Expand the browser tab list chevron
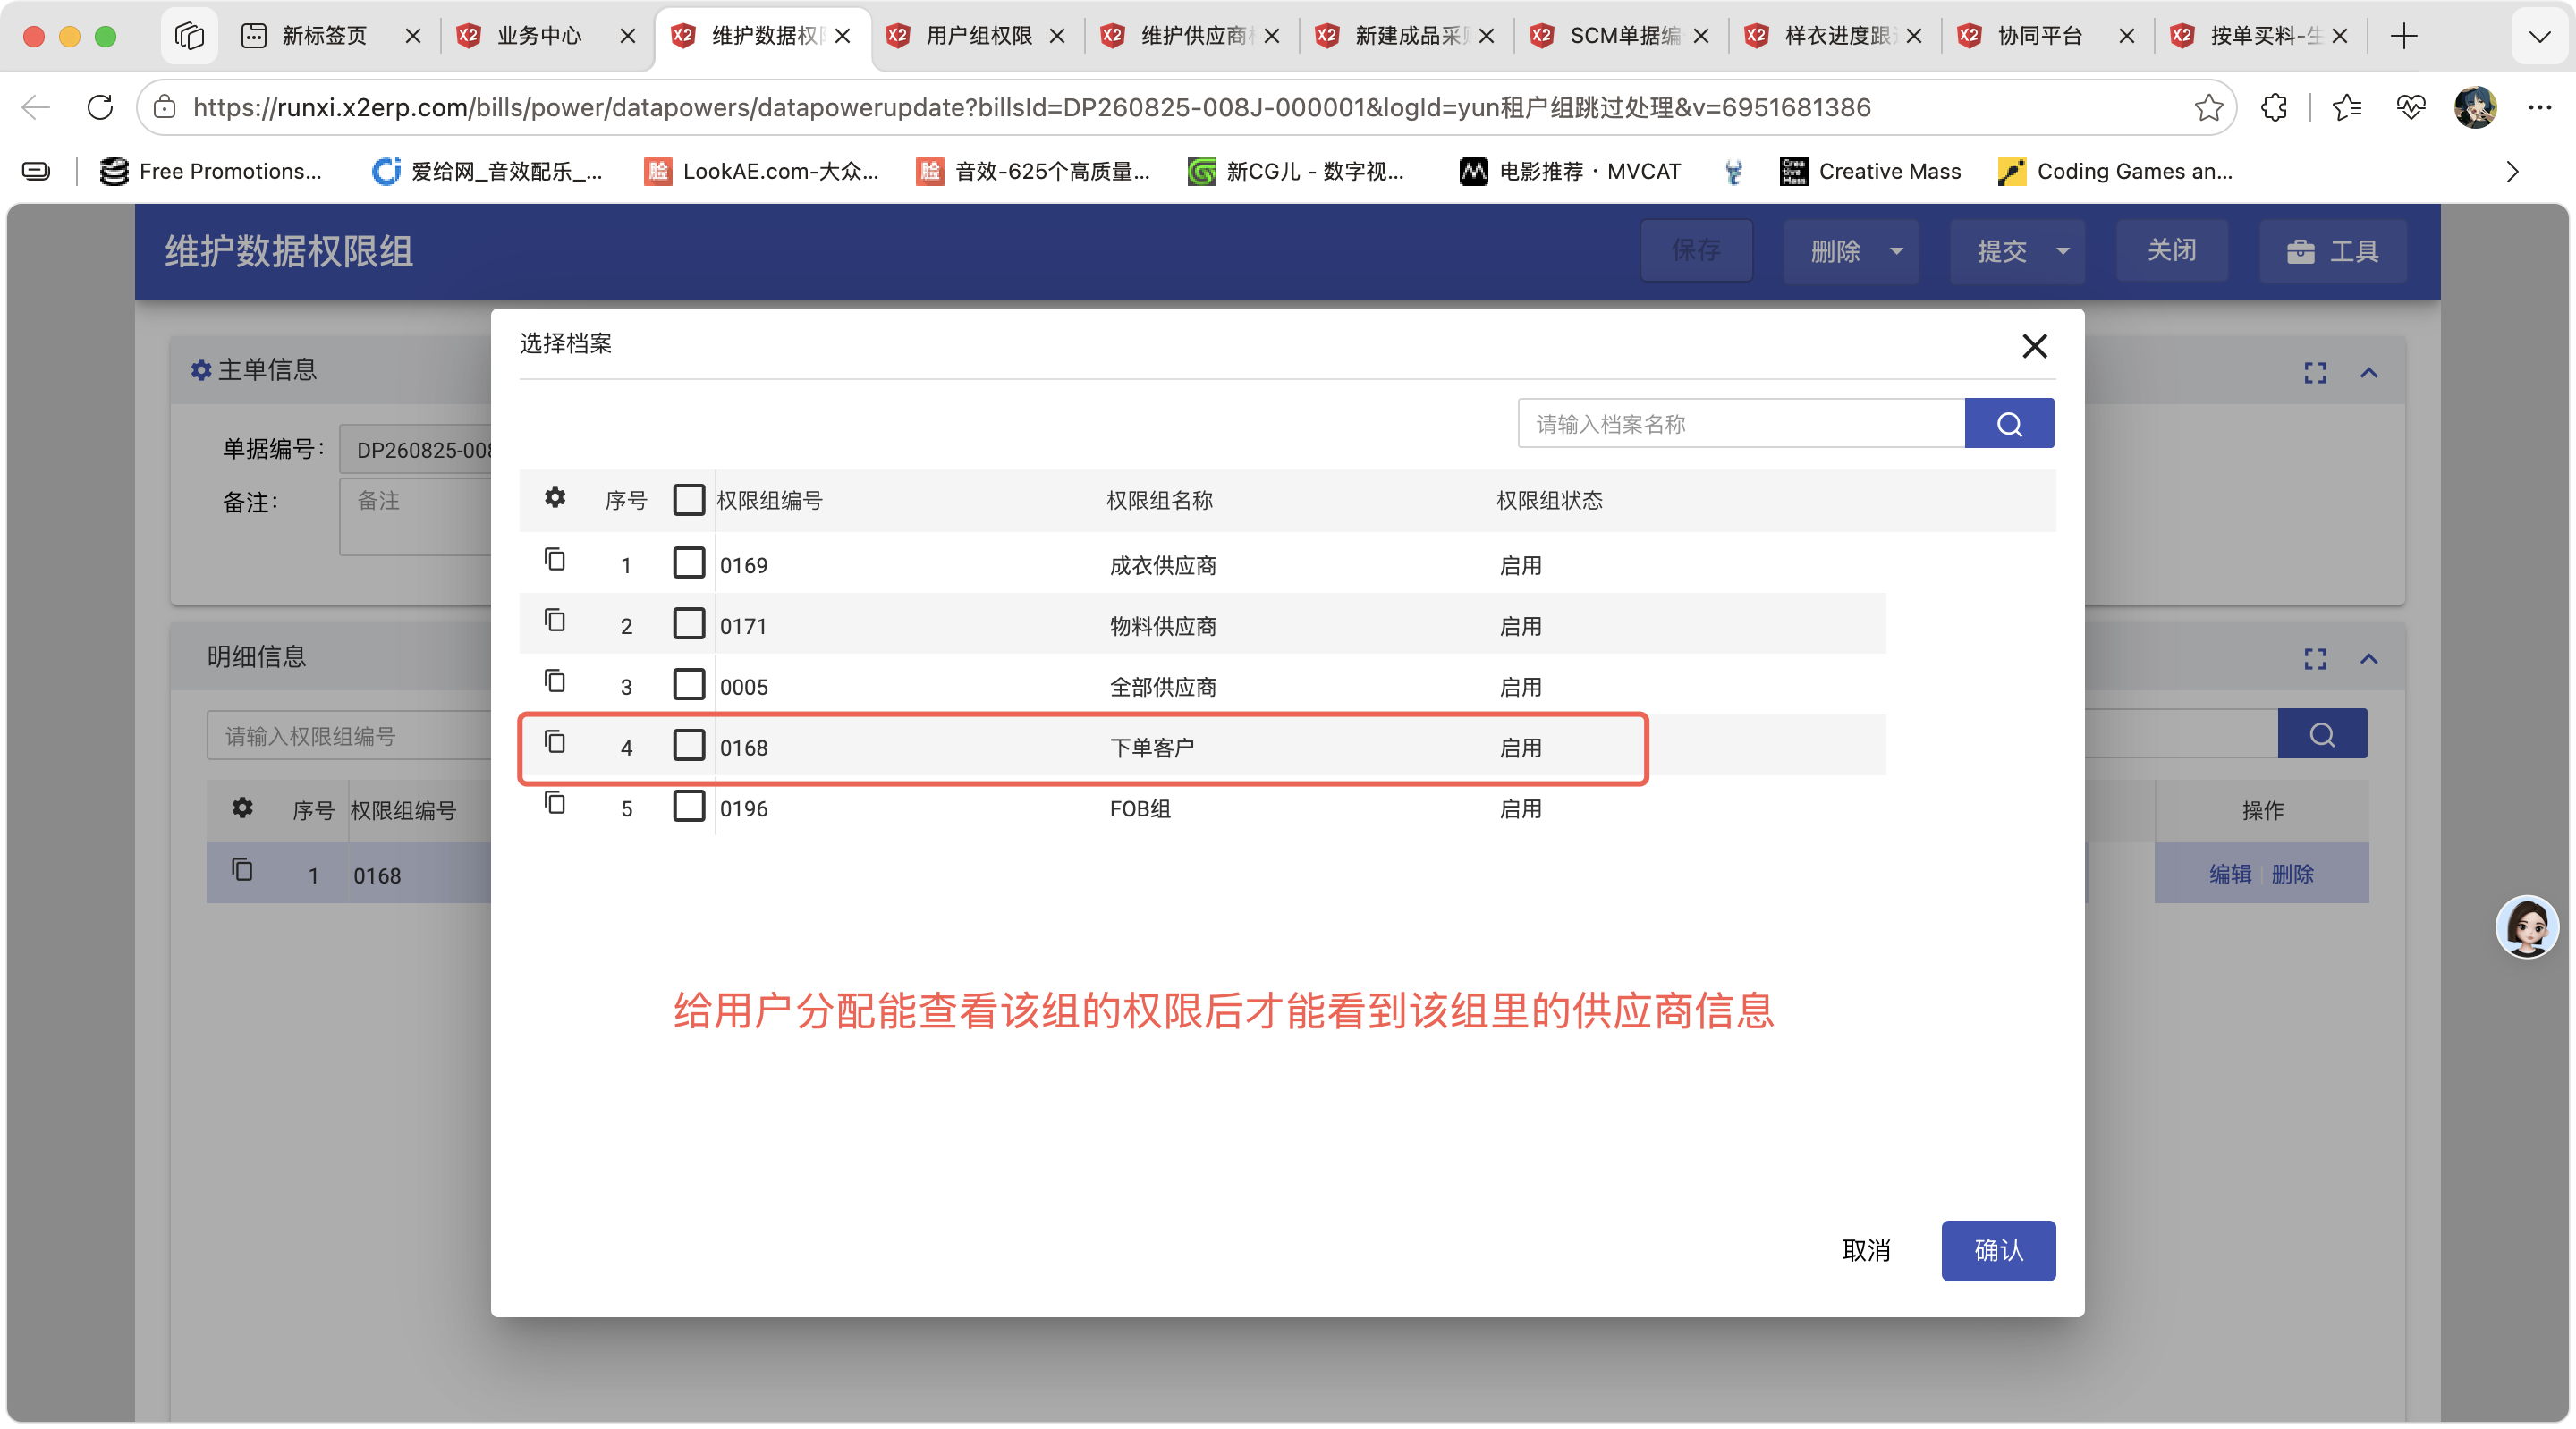Viewport: 2576px width, 1429px height. 2539,37
